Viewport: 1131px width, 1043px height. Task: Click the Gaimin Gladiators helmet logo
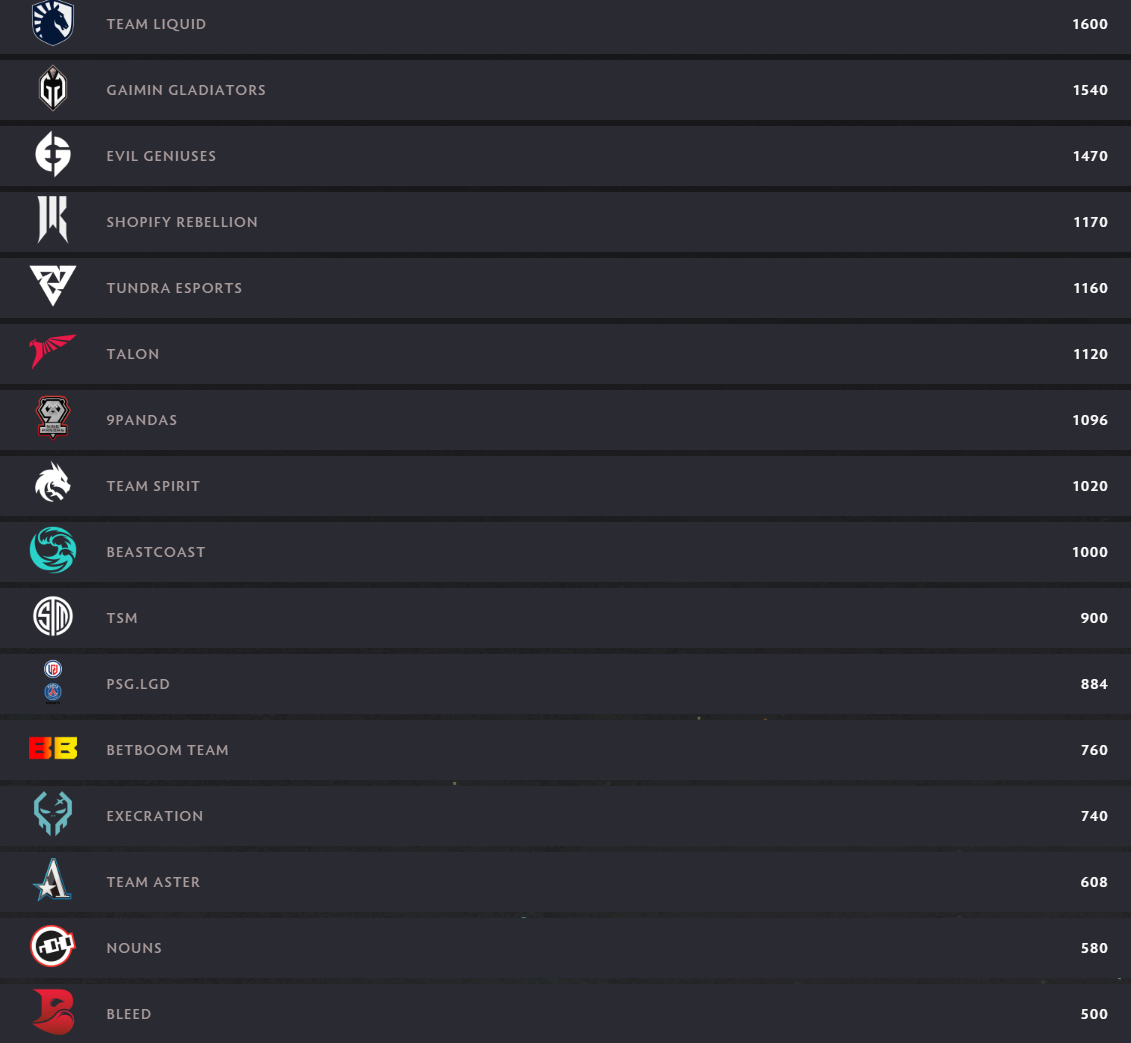[x=53, y=88]
